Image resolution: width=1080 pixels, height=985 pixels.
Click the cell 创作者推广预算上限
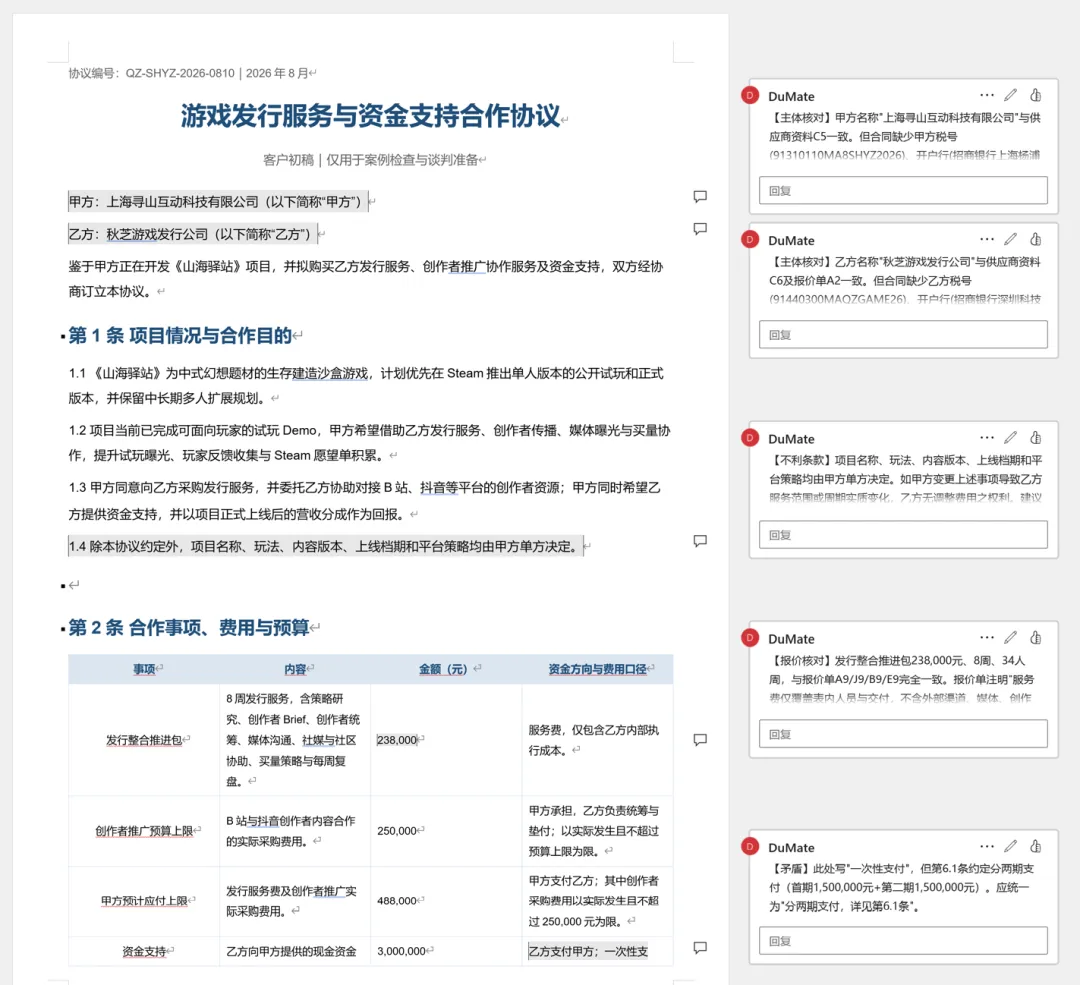click(144, 831)
